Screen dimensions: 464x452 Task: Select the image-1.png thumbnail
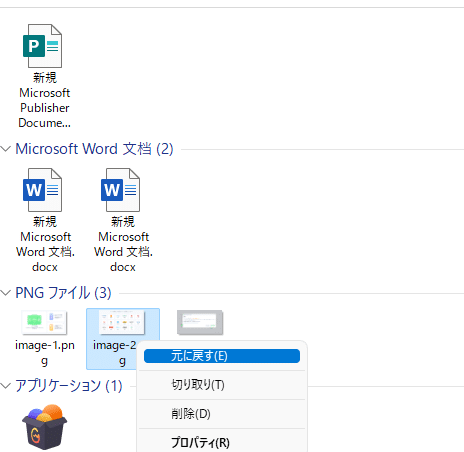click(x=44, y=323)
